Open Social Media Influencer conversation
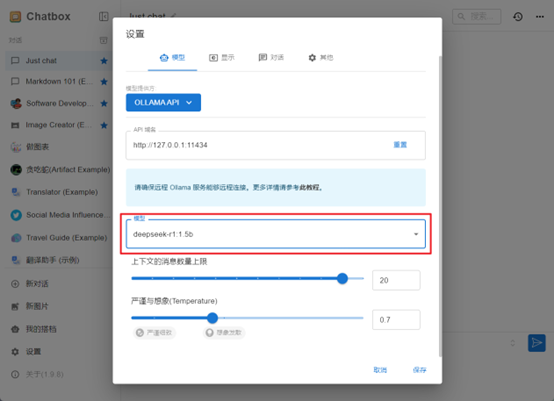Image resolution: width=554 pixels, height=401 pixels. coord(59,215)
